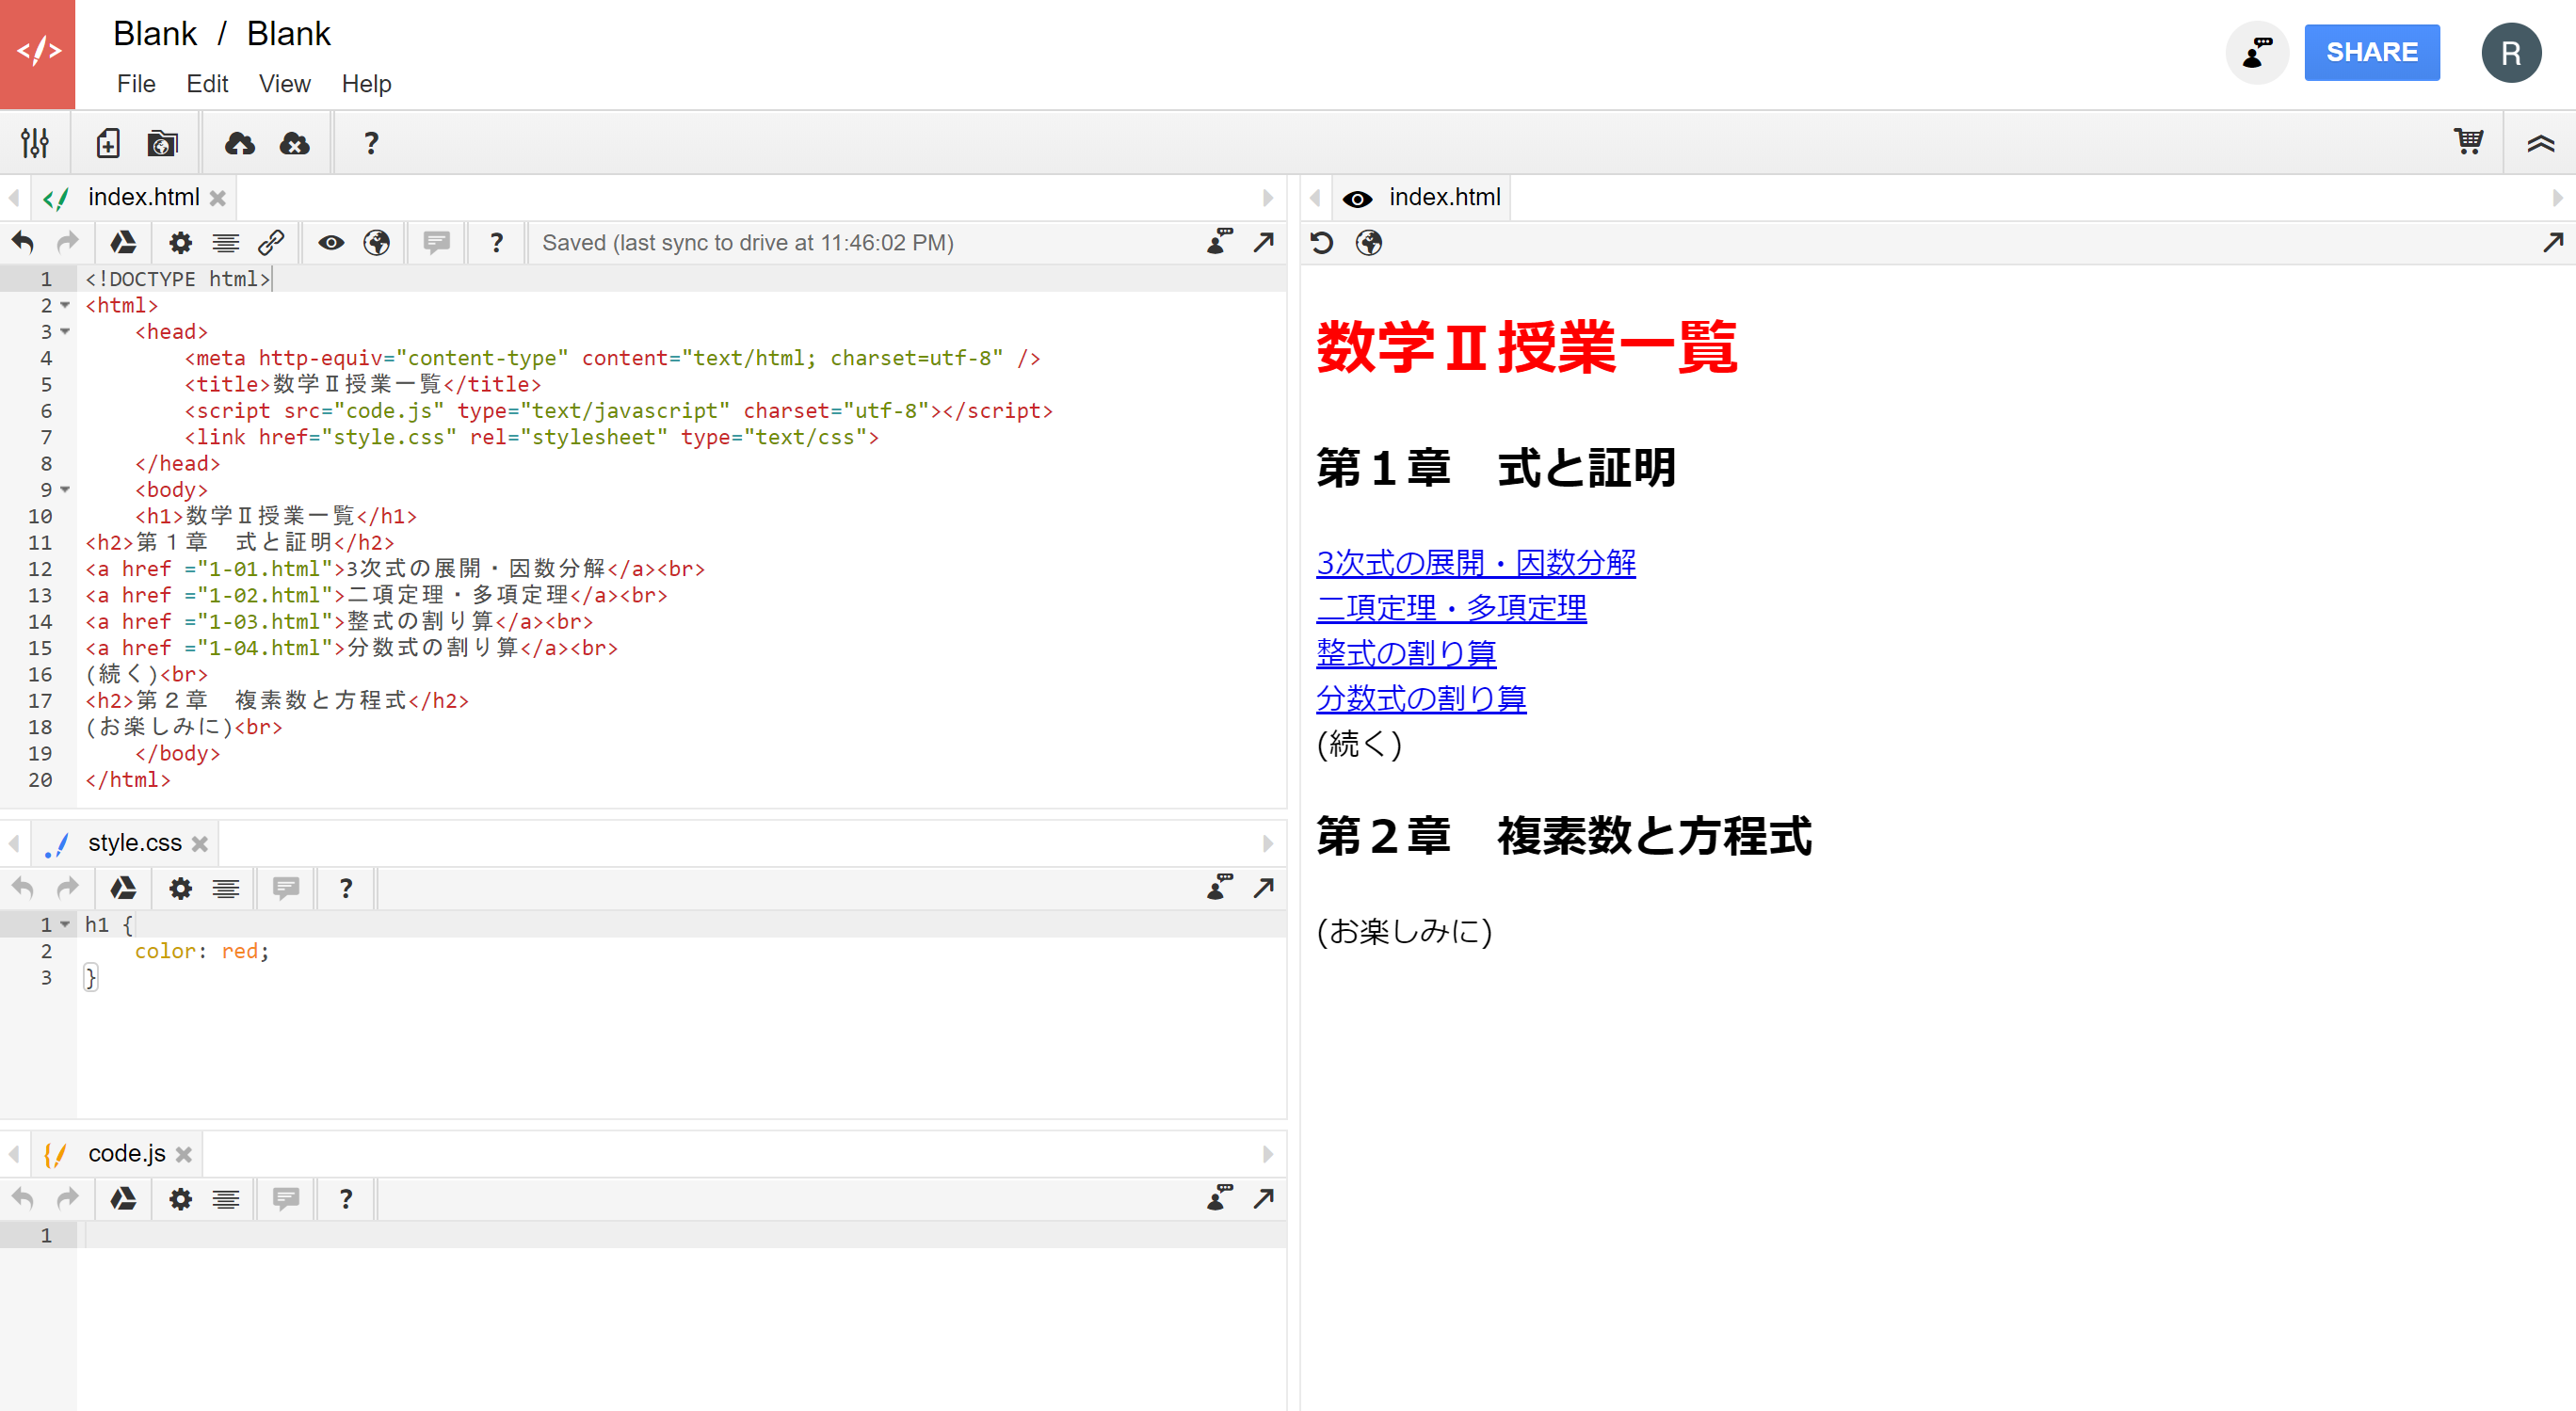The width and height of the screenshot is (2576, 1411).
Task: Open the View menu
Action: tap(284, 84)
